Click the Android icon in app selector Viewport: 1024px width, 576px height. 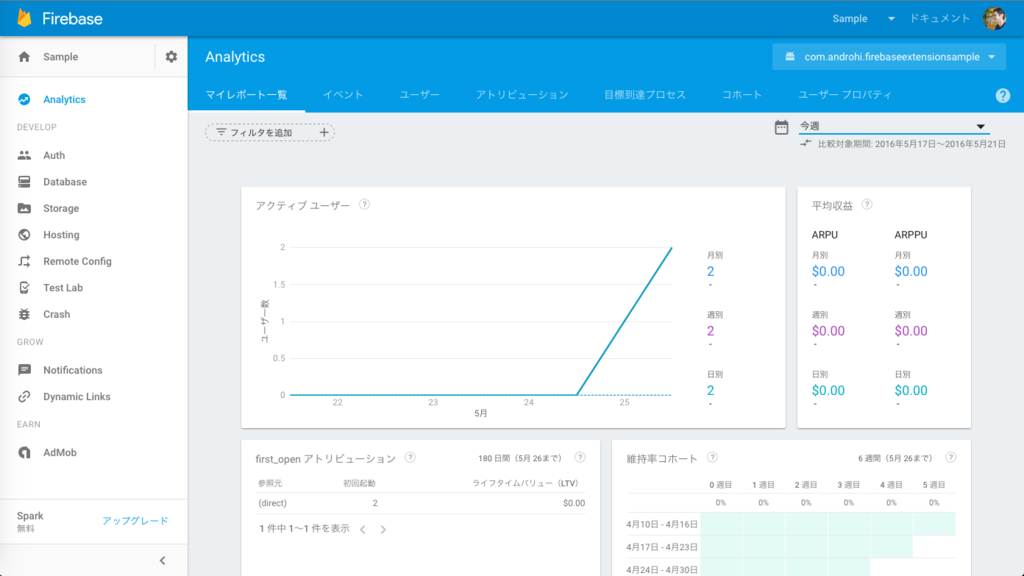(790, 57)
